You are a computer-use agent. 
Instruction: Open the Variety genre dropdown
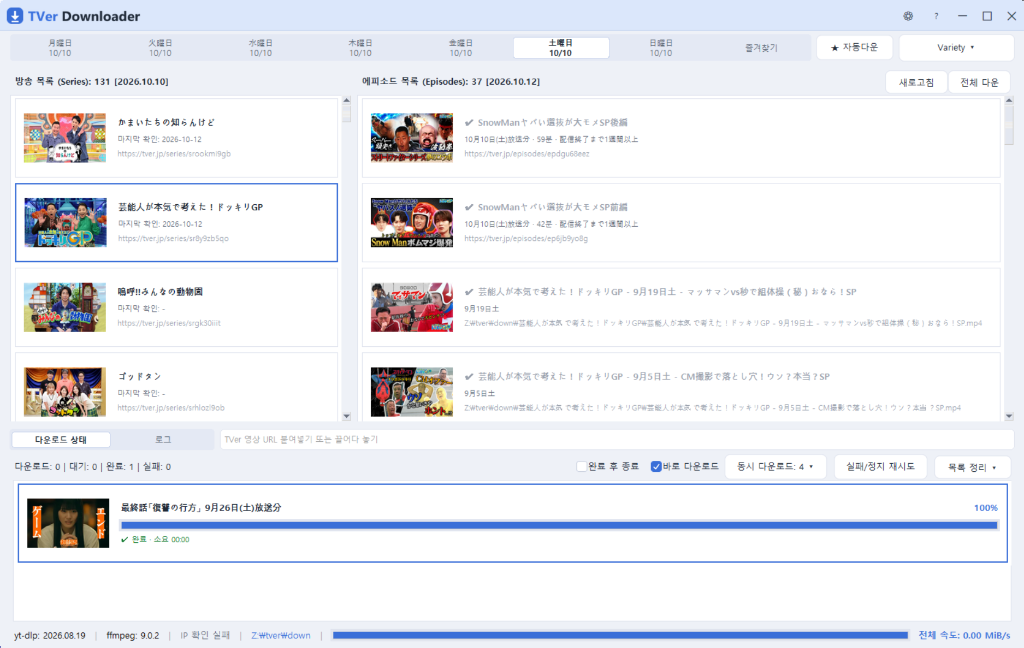956,48
